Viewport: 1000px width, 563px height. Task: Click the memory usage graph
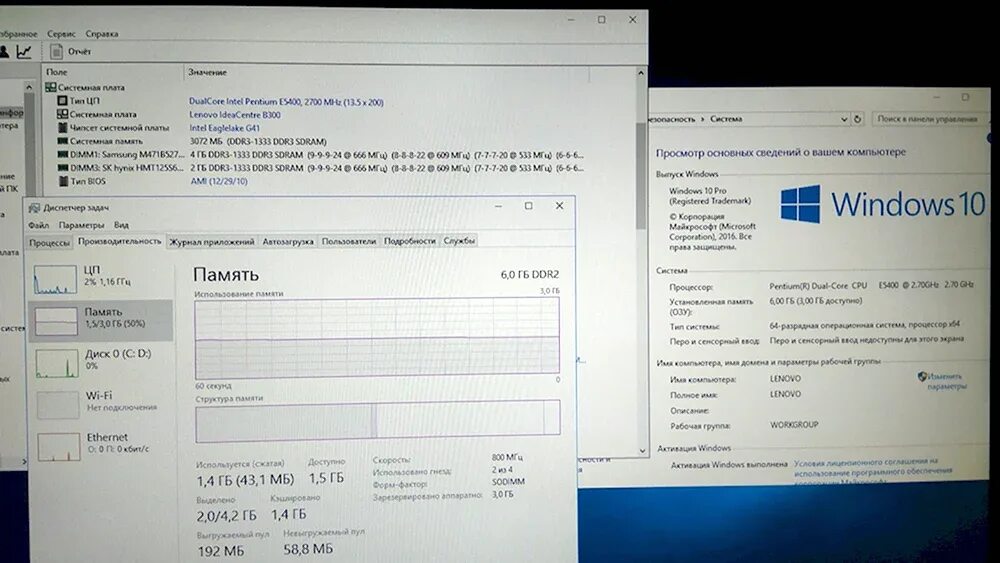[x=377, y=339]
